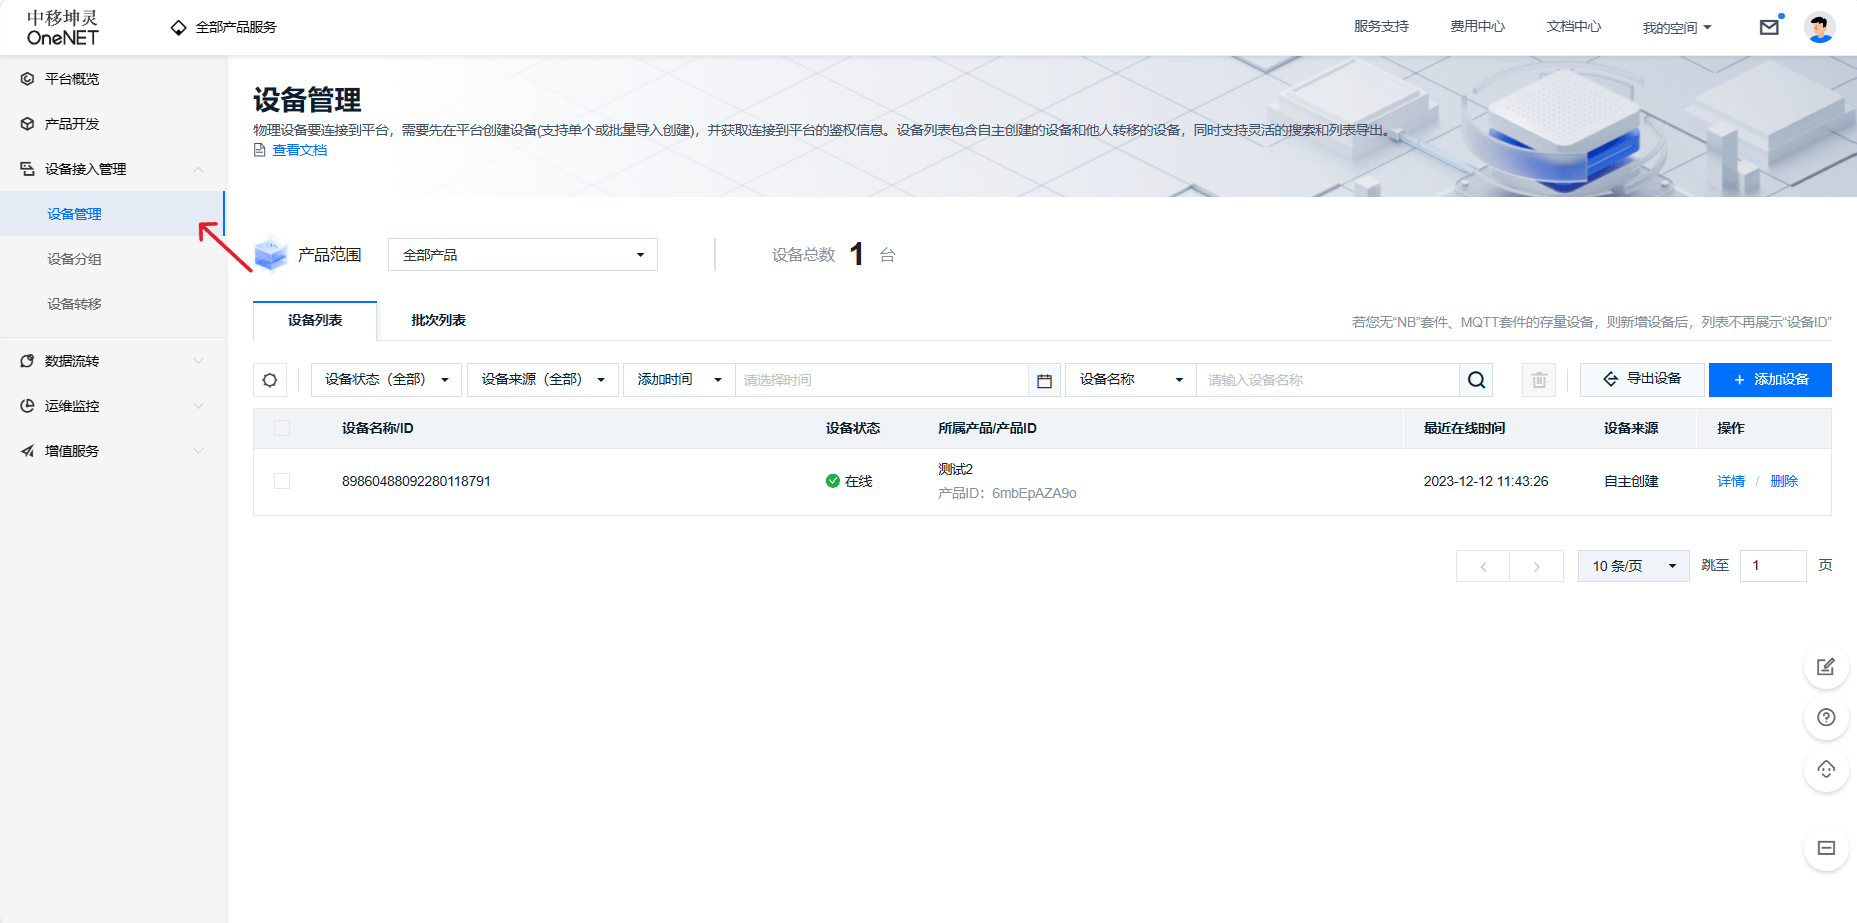Switch to the 批次列表 tab
The height and width of the screenshot is (923, 1857).
436,320
